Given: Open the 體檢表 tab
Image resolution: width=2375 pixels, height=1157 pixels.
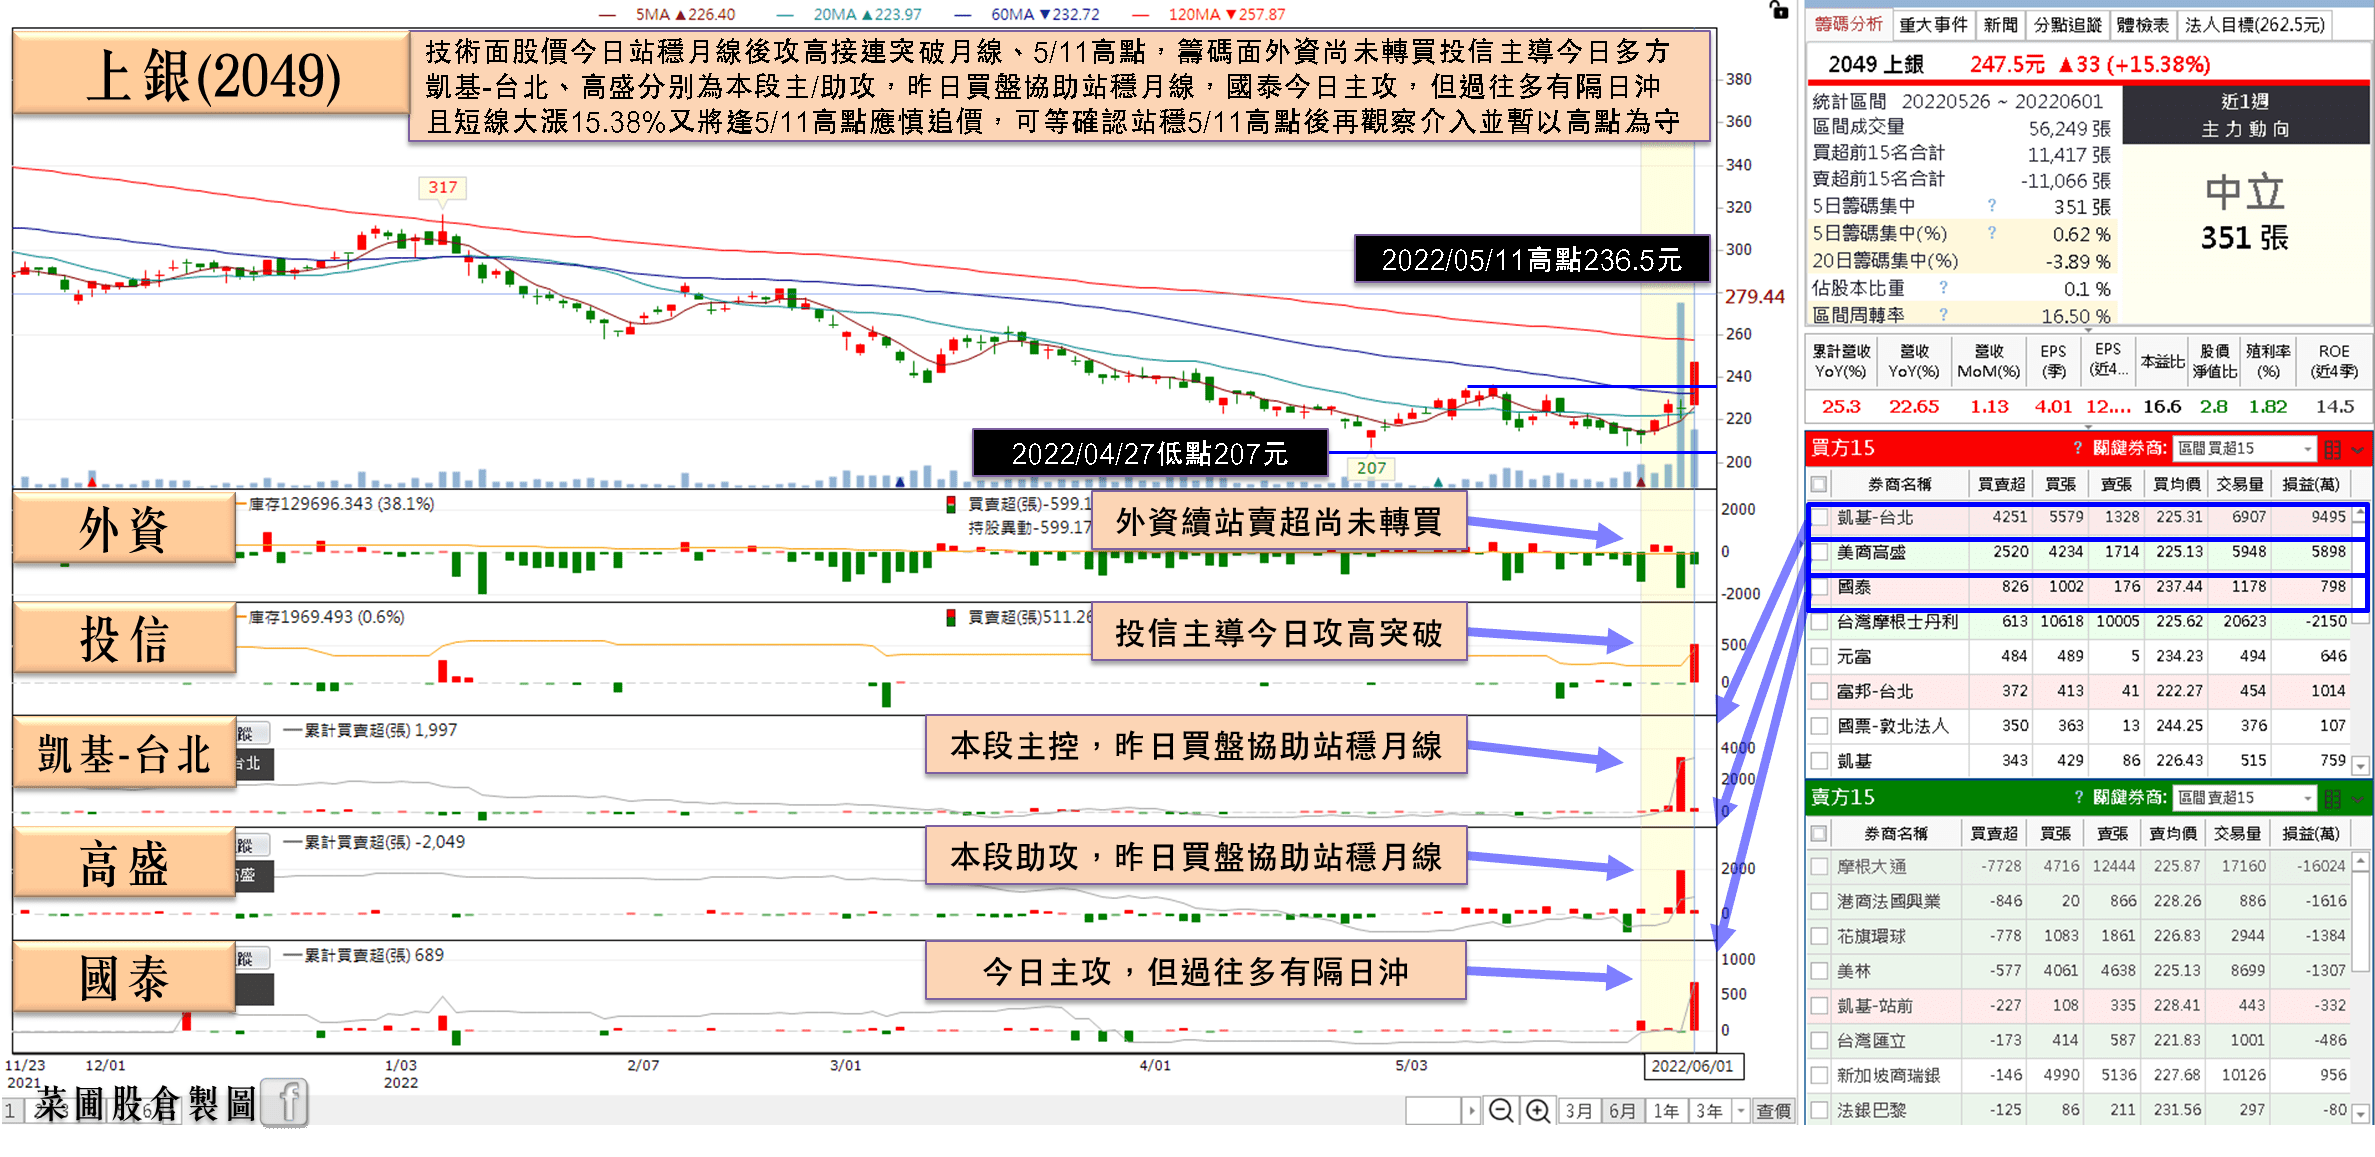Looking at the screenshot, I should [2142, 24].
